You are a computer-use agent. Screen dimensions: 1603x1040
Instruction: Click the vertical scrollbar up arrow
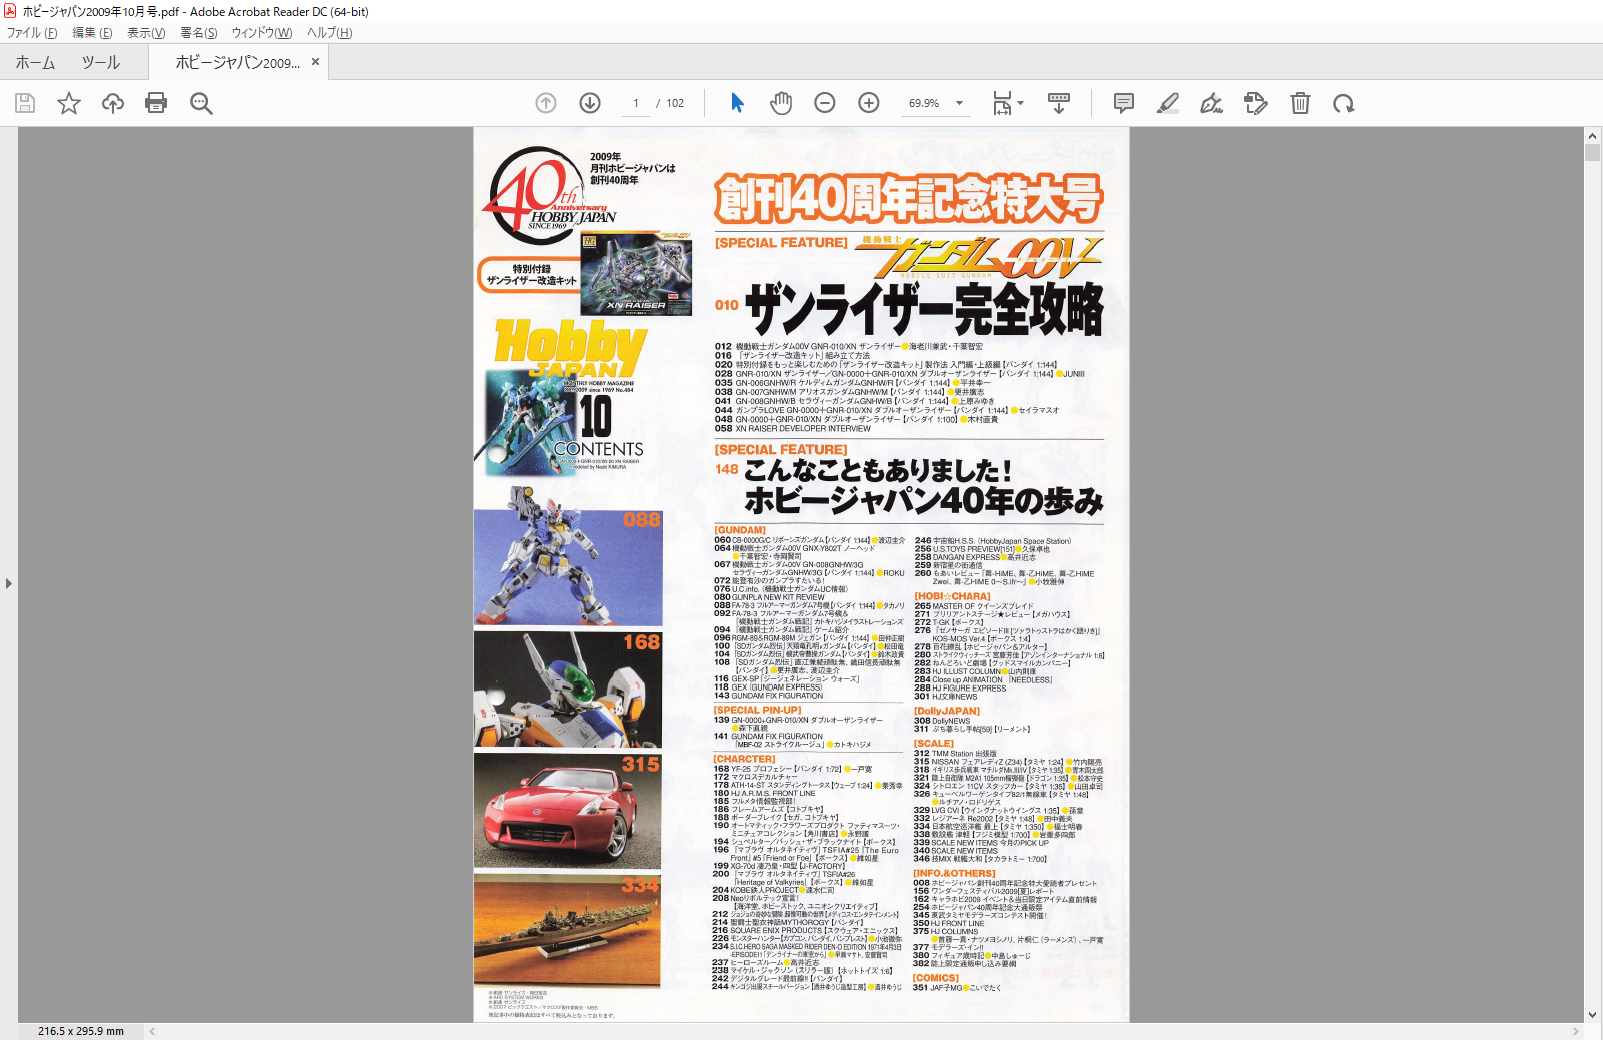pyautogui.click(x=1593, y=135)
